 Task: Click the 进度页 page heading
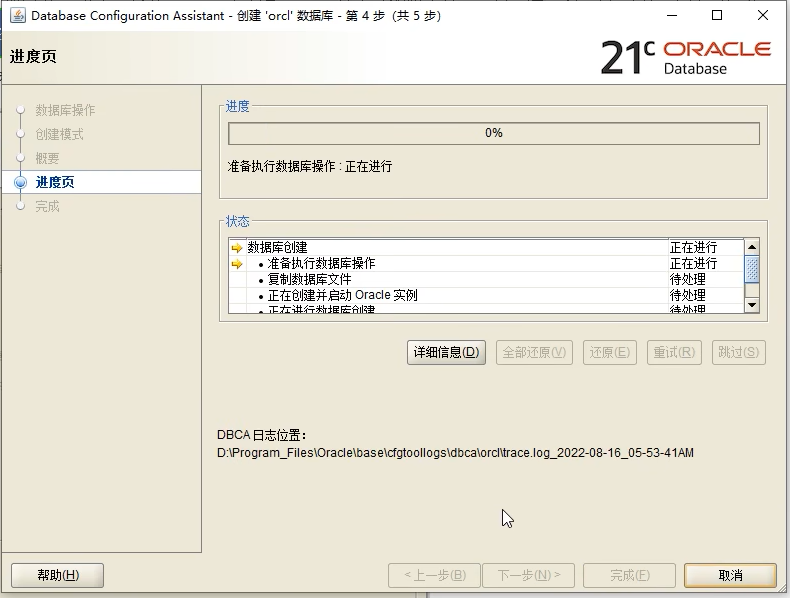pyautogui.click(x=33, y=56)
